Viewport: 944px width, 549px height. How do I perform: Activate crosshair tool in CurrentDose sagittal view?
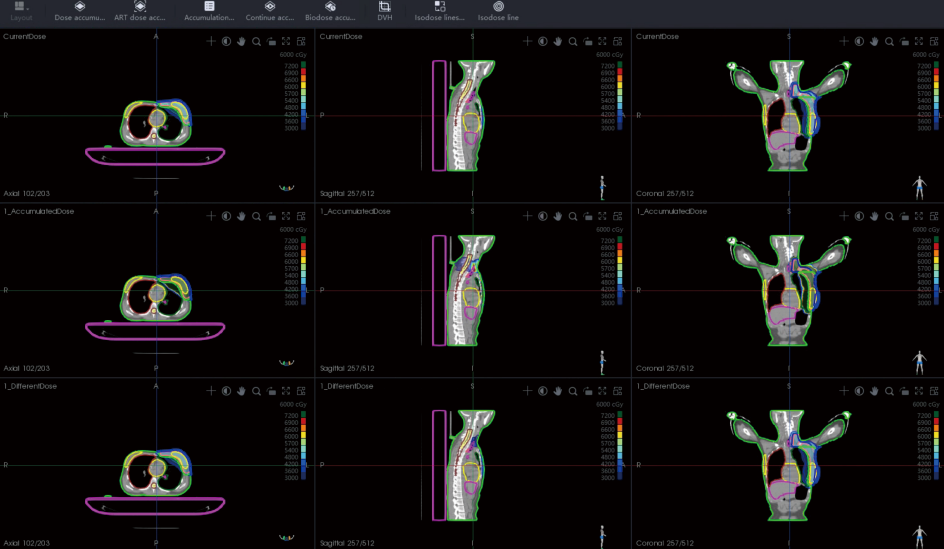[527, 41]
